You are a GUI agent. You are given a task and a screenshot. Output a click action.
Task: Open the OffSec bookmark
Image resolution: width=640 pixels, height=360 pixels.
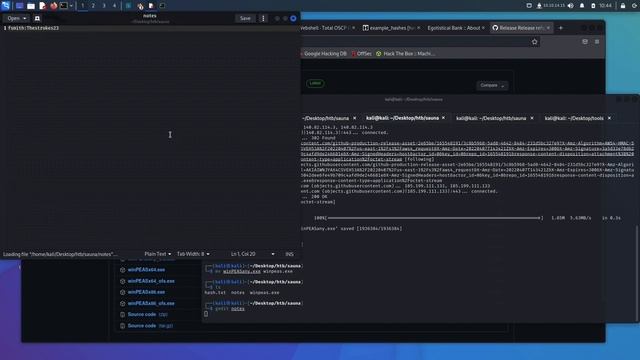362,53
